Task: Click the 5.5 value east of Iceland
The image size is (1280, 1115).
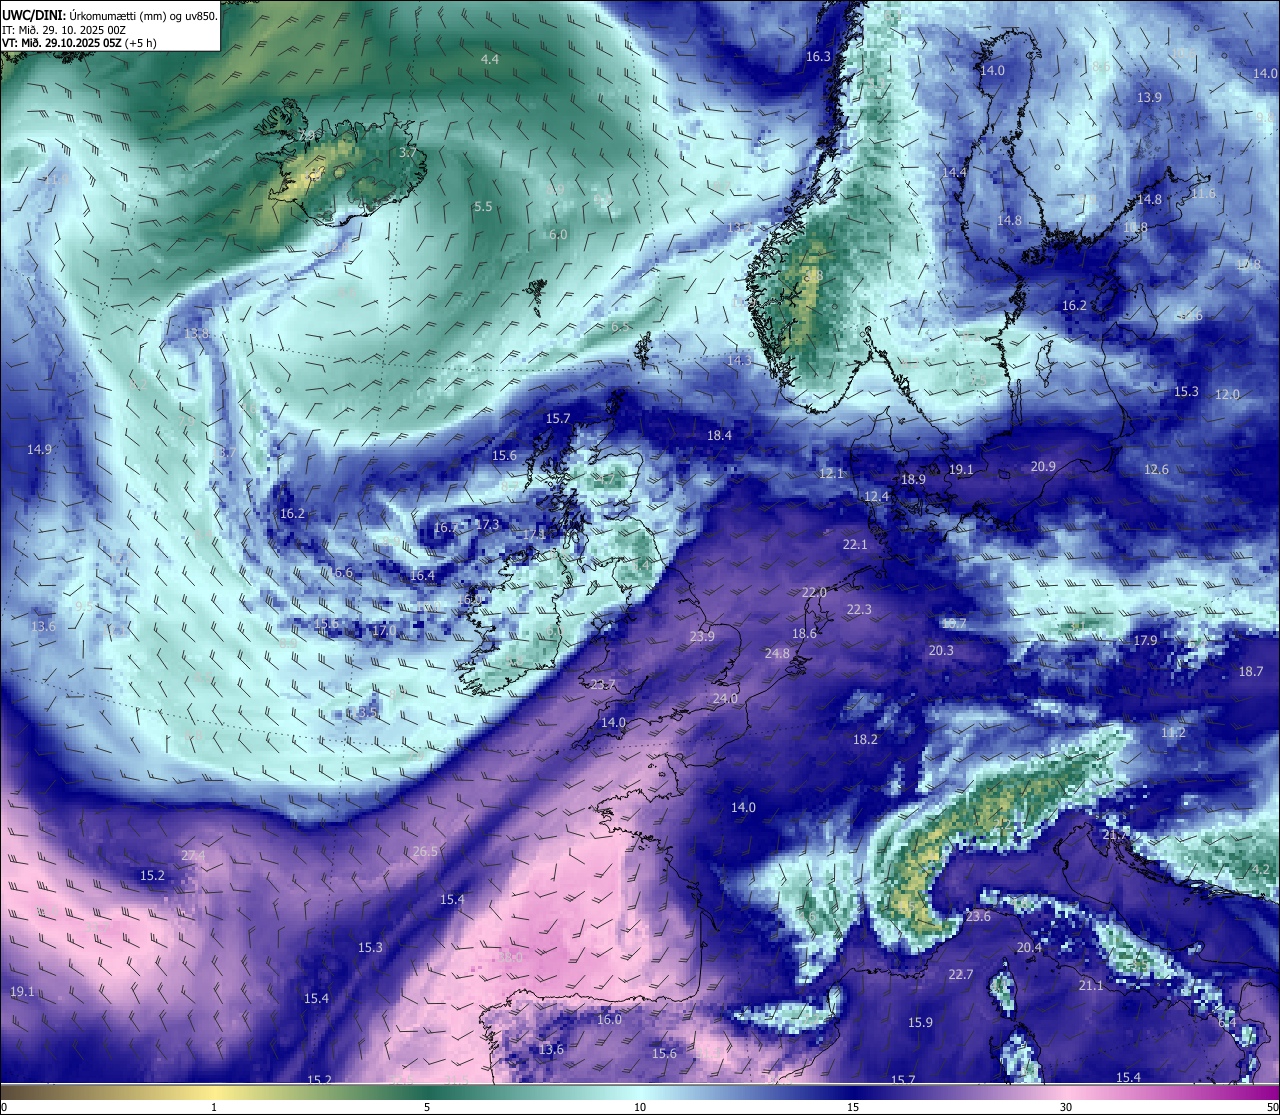Action: (483, 207)
